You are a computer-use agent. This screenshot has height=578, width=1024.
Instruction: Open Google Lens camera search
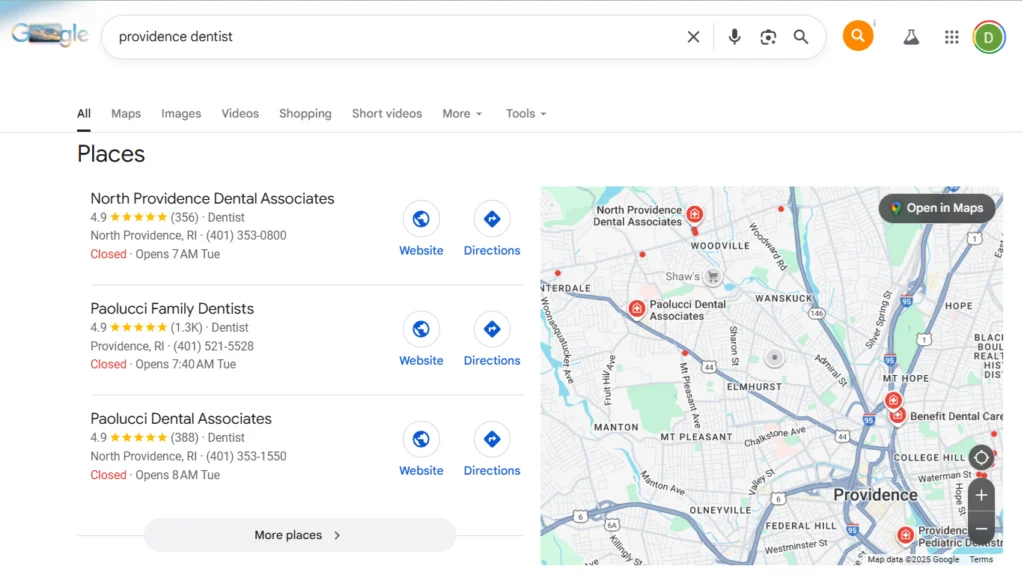coord(768,36)
